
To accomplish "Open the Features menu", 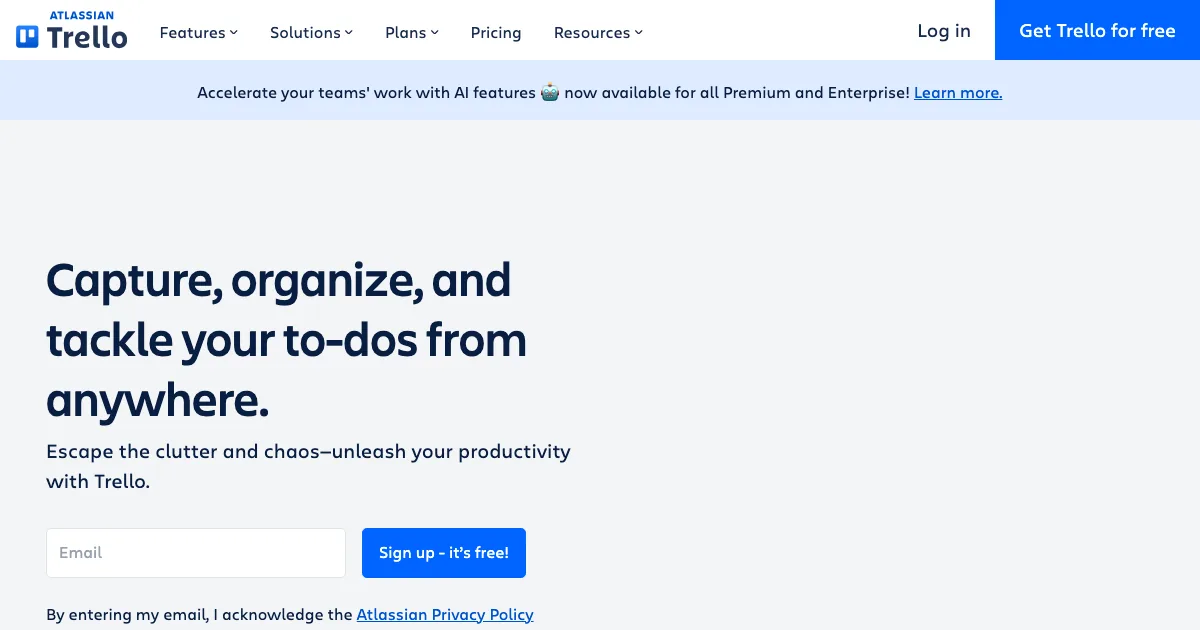I will tap(192, 33).
